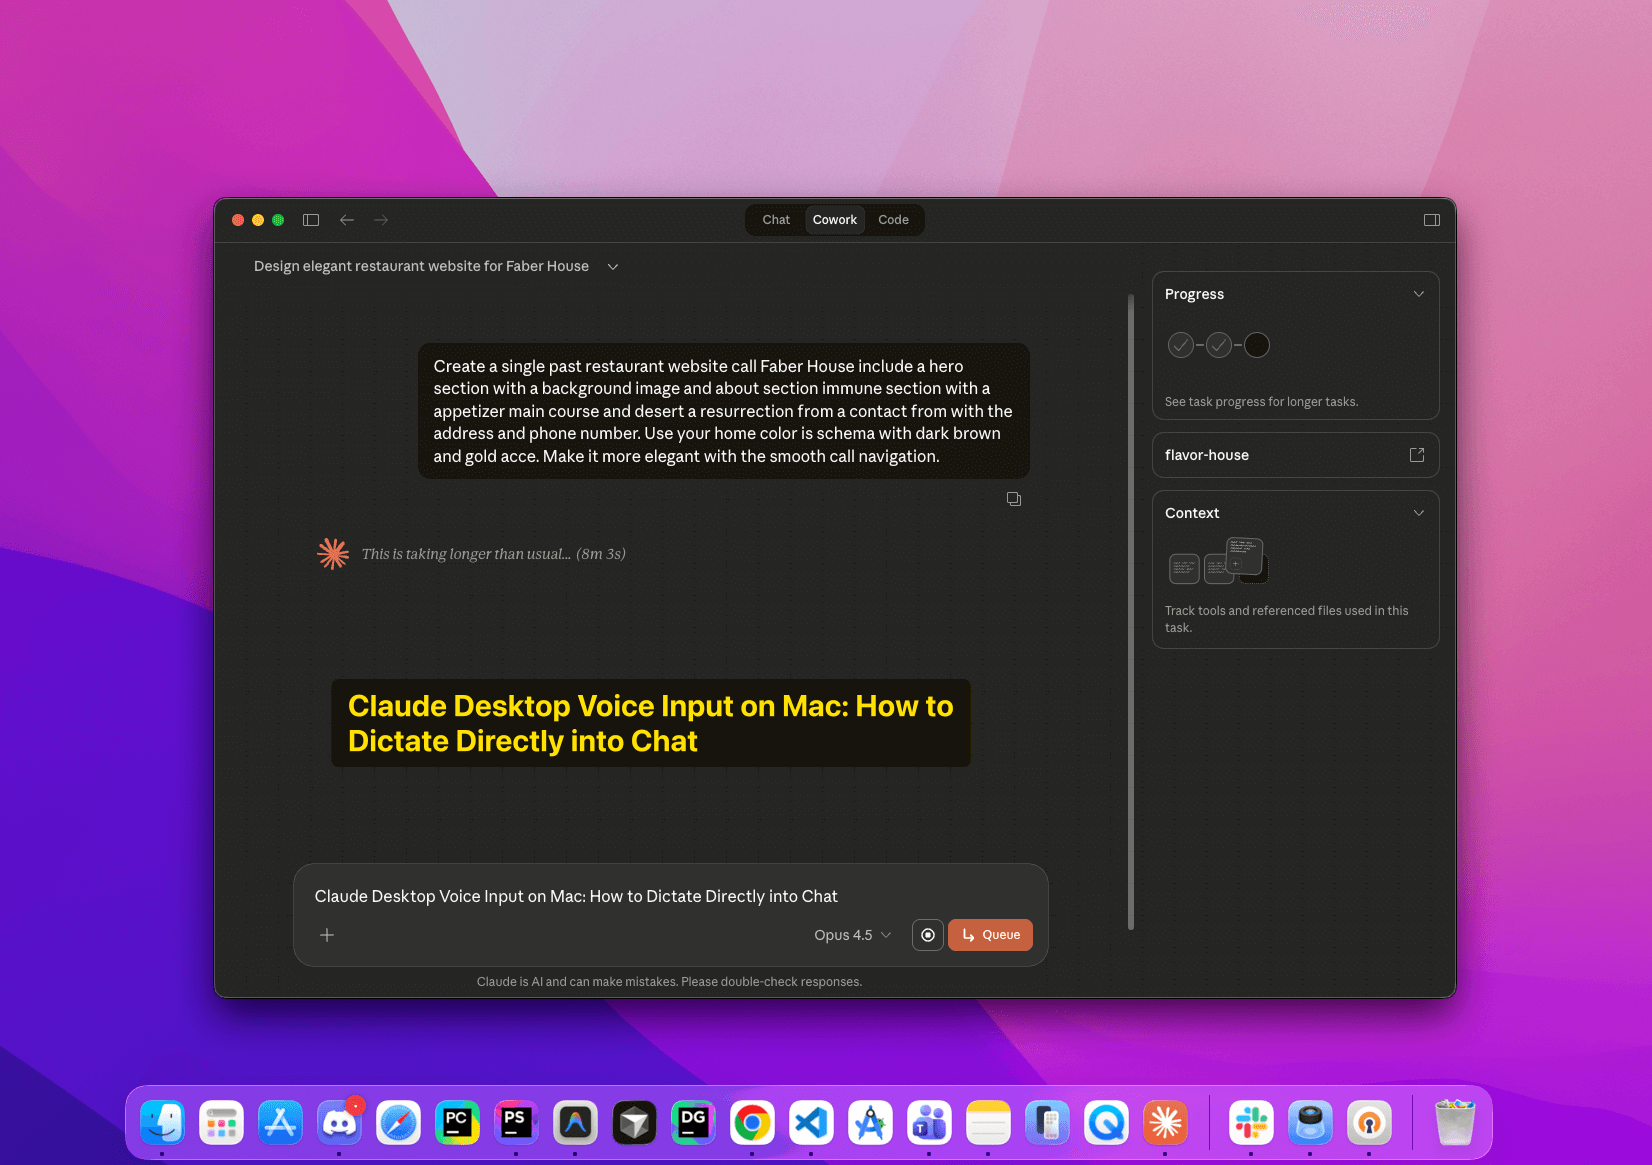The width and height of the screenshot is (1652, 1165).
Task: Launch Visual Studio Code from the dock
Action: coord(811,1122)
